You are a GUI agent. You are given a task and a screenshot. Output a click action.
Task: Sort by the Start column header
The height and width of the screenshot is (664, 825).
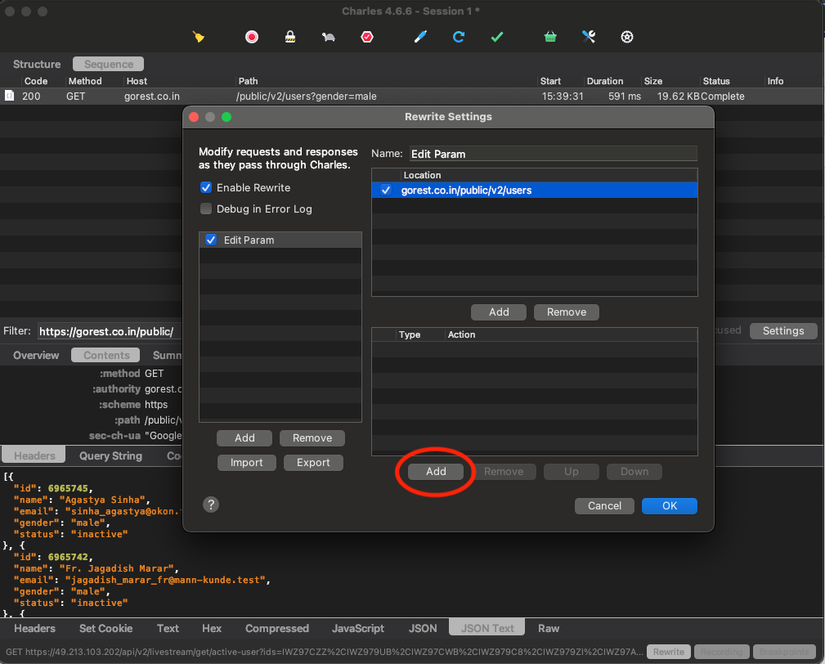tap(550, 81)
